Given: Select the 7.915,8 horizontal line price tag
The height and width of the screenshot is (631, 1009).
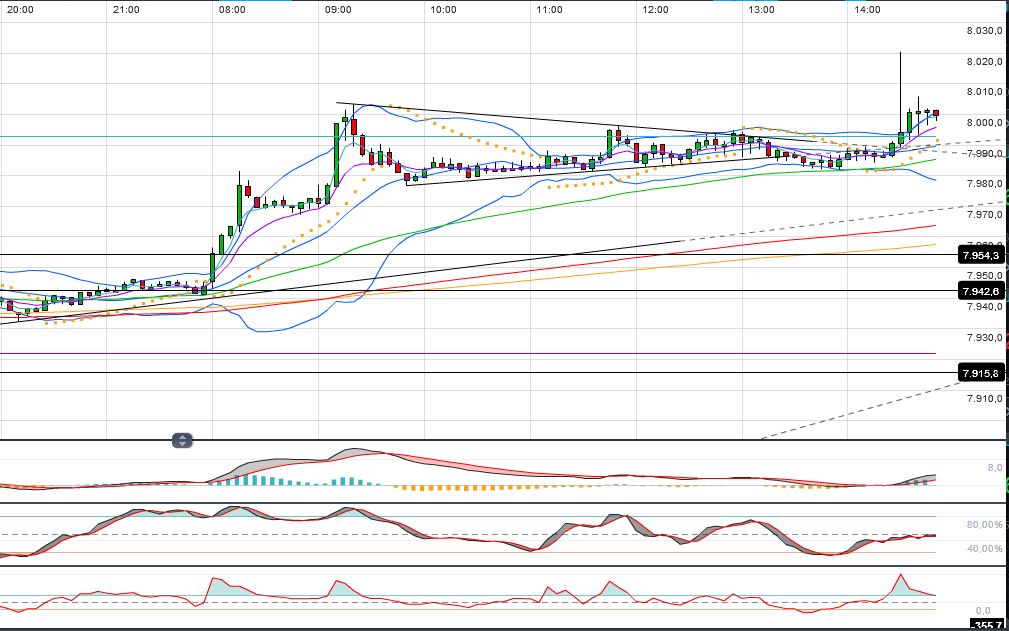Looking at the screenshot, I should pyautogui.click(x=981, y=373).
